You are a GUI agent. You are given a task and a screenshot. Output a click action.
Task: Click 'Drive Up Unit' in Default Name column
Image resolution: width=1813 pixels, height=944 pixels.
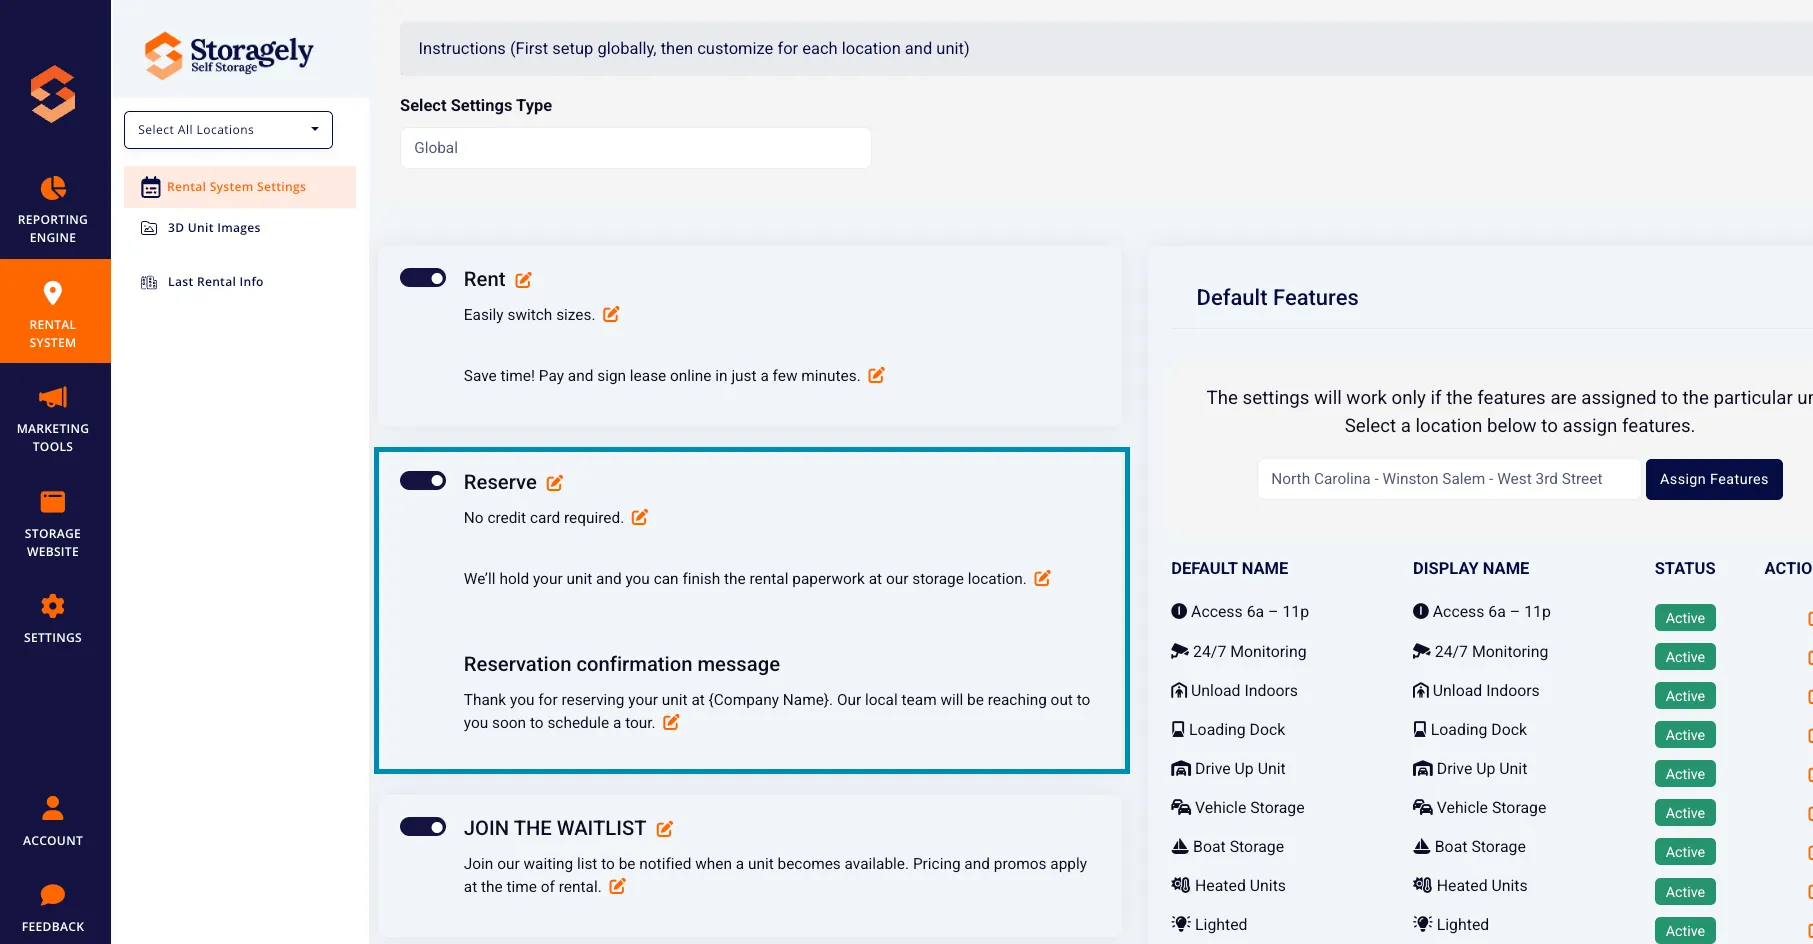[x=1240, y=769]
